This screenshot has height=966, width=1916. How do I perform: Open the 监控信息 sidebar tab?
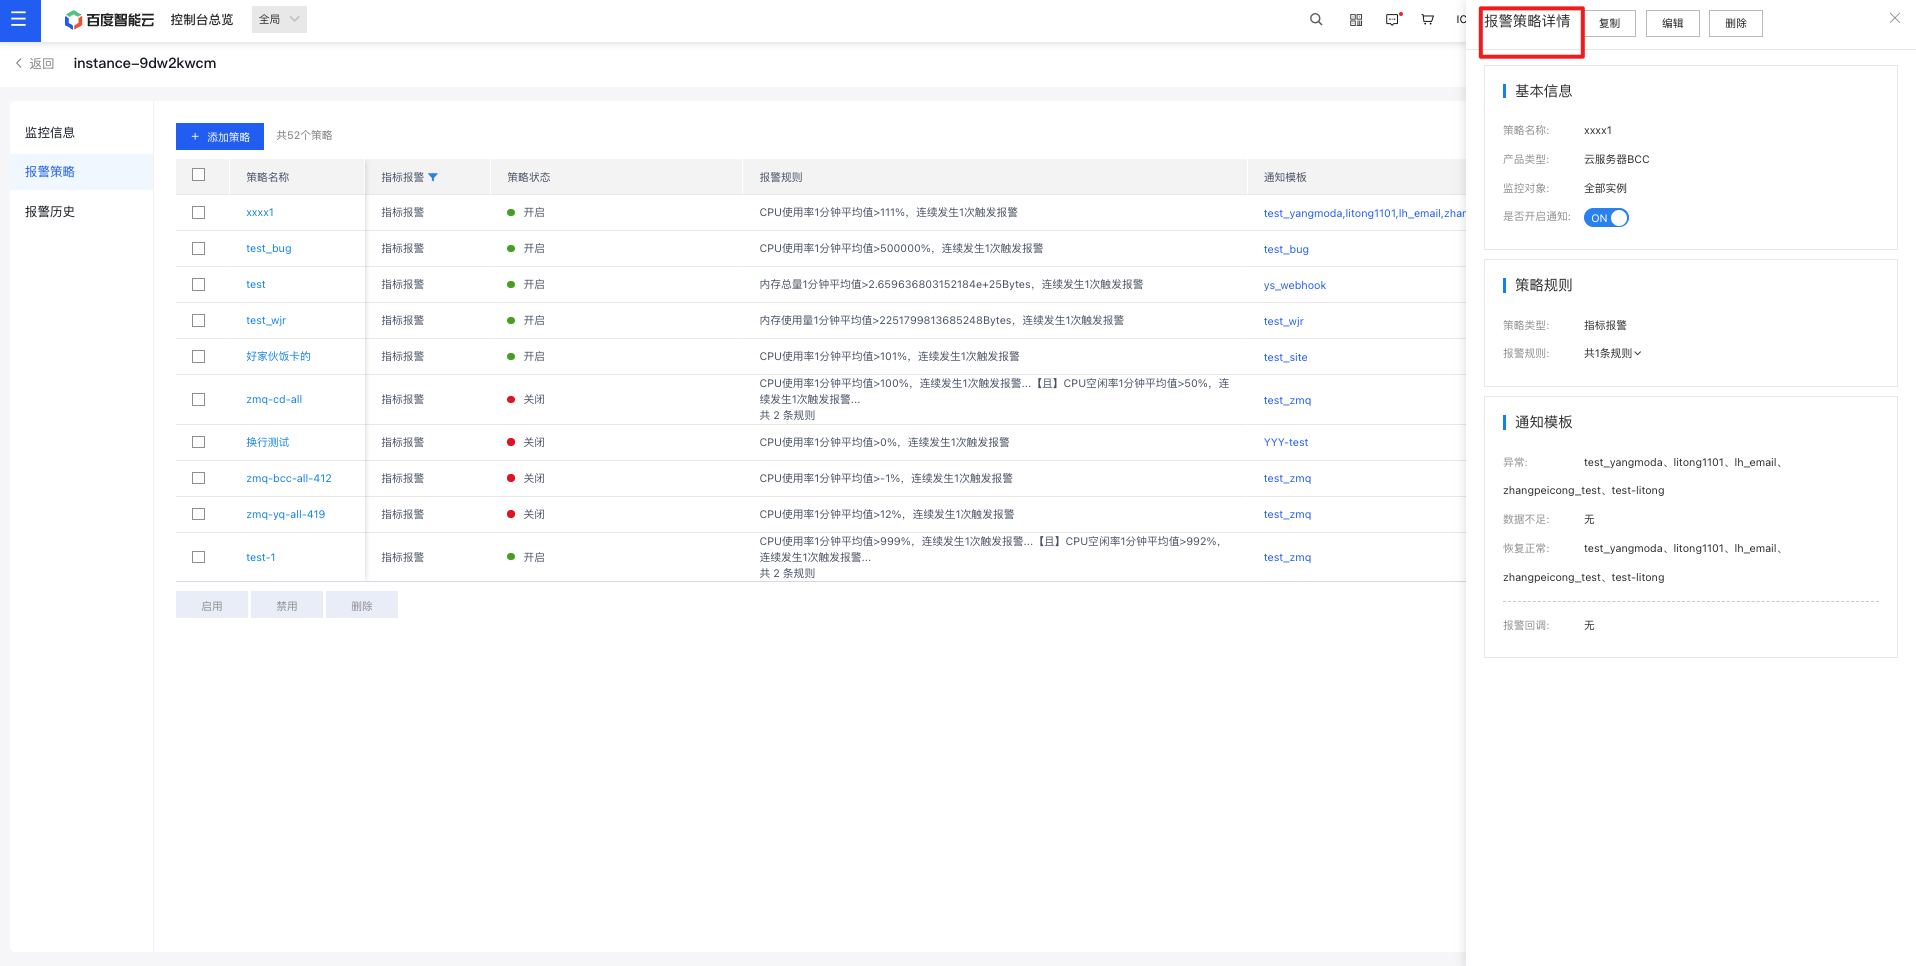pos(50,133)
